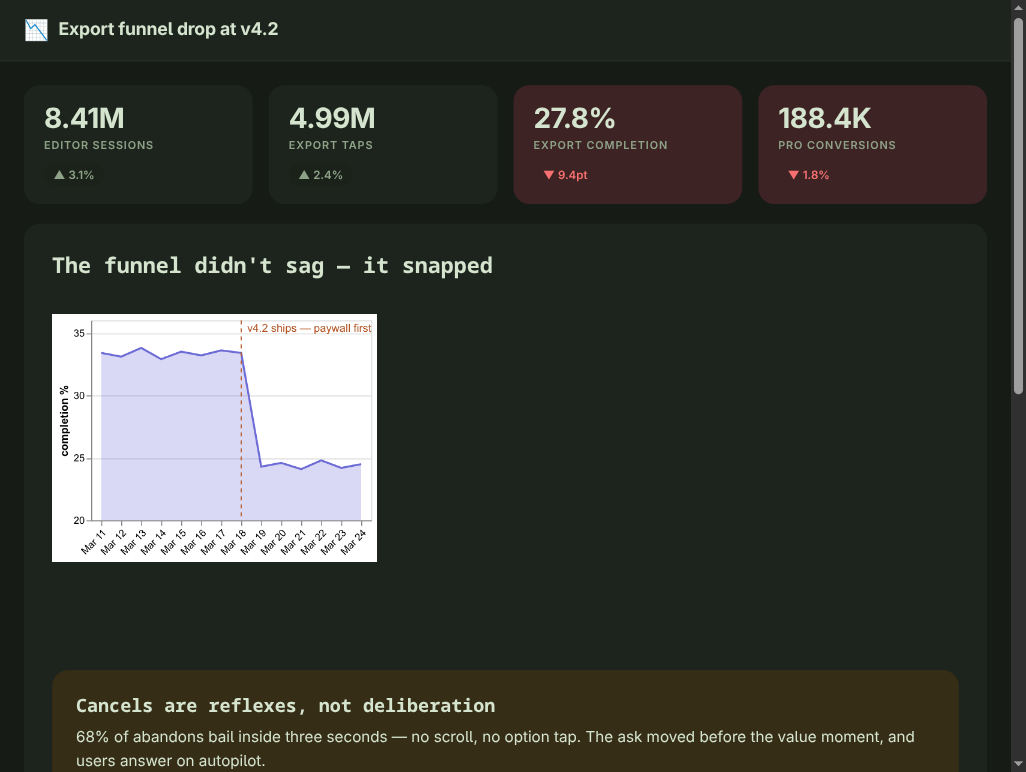The width and height of the screenshot is (1026, 772).
Task: Click the vertical scrollbar thumb
Action: coord(1018,206)
